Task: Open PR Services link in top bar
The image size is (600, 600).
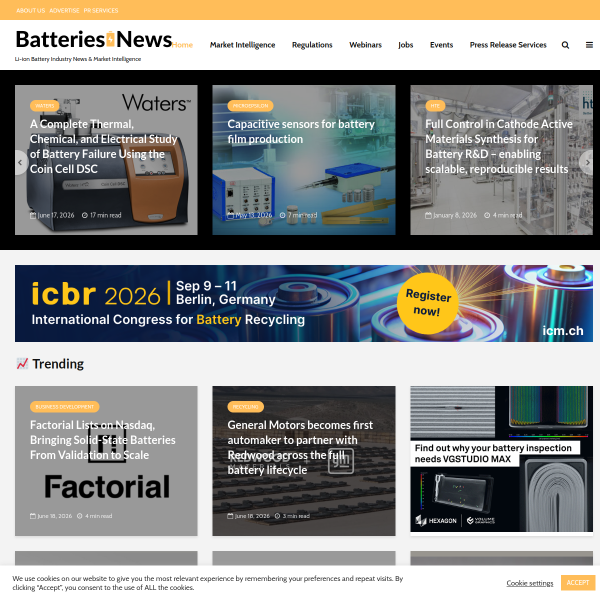Action: coord(101,10)
